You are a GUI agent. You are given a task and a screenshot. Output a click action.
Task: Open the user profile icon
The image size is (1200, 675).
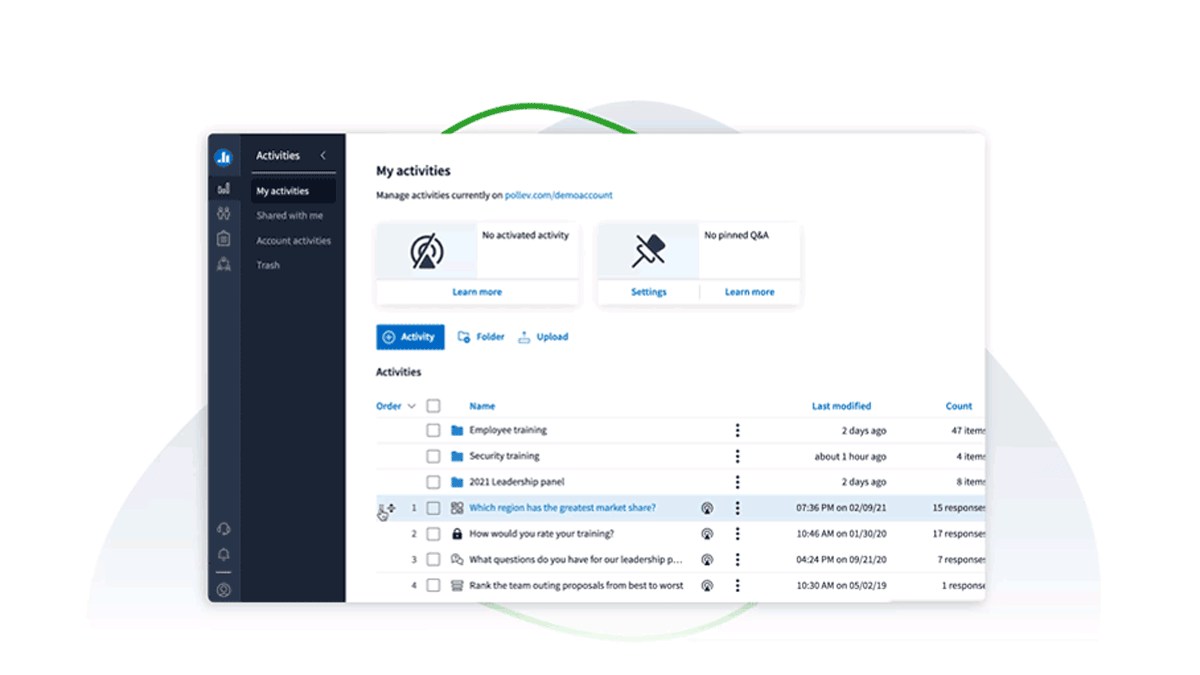[223, 590]
